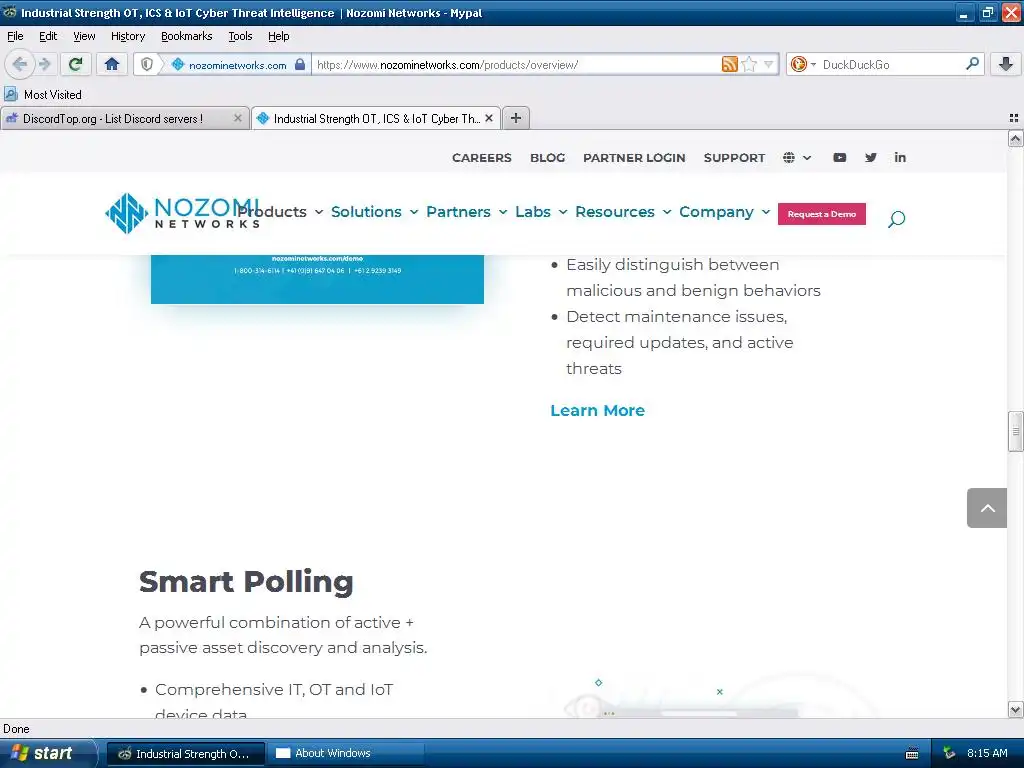Select Industrial Strength taskbar item
This screenshot has height=768, width=1024.
tap(185, 754)
